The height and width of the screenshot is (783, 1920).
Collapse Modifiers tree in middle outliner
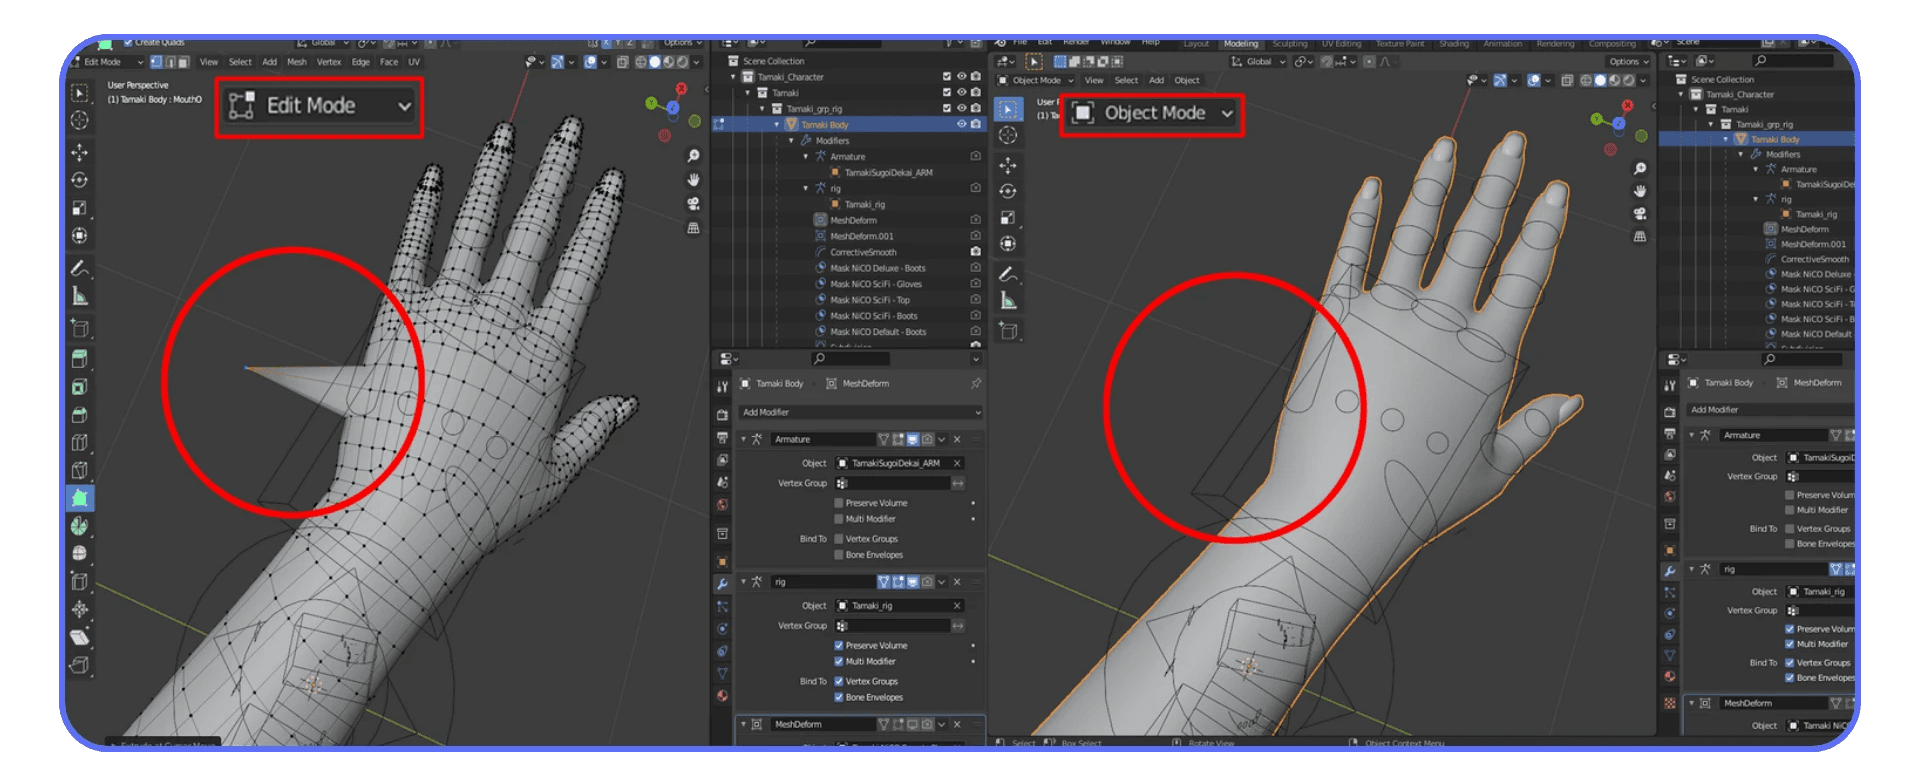point(791,141)
